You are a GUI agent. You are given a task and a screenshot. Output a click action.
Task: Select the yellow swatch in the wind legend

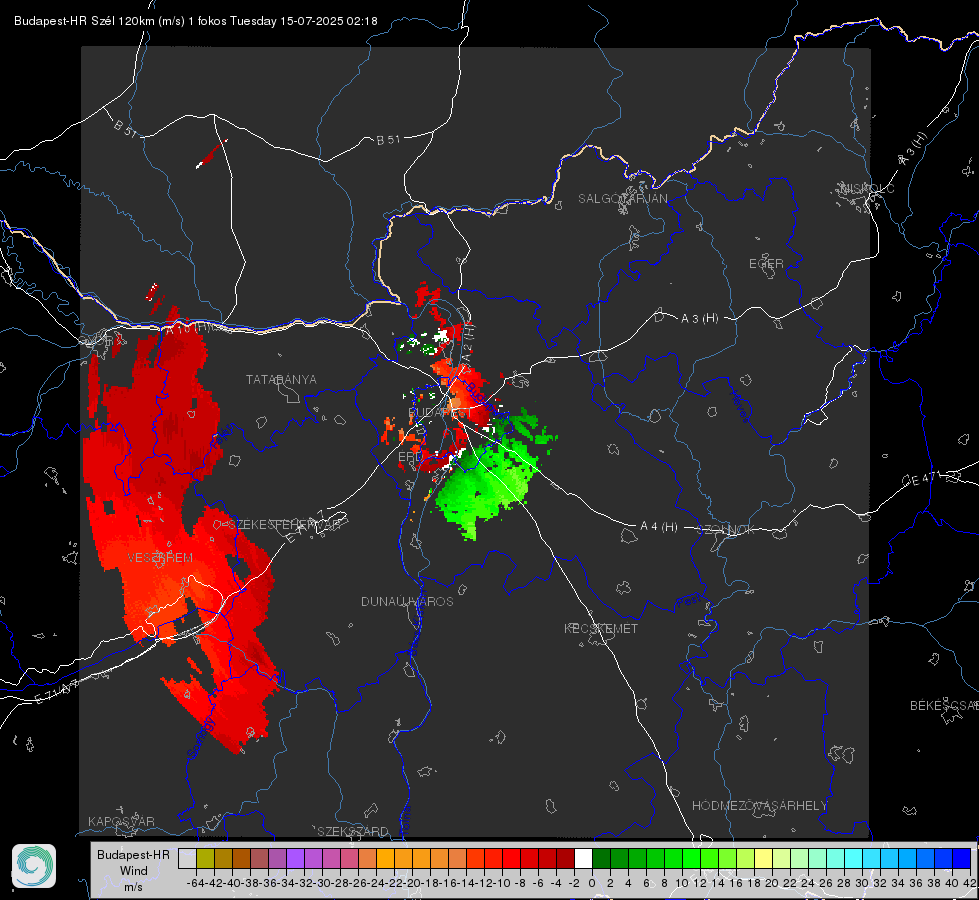[x=764, y=858]
